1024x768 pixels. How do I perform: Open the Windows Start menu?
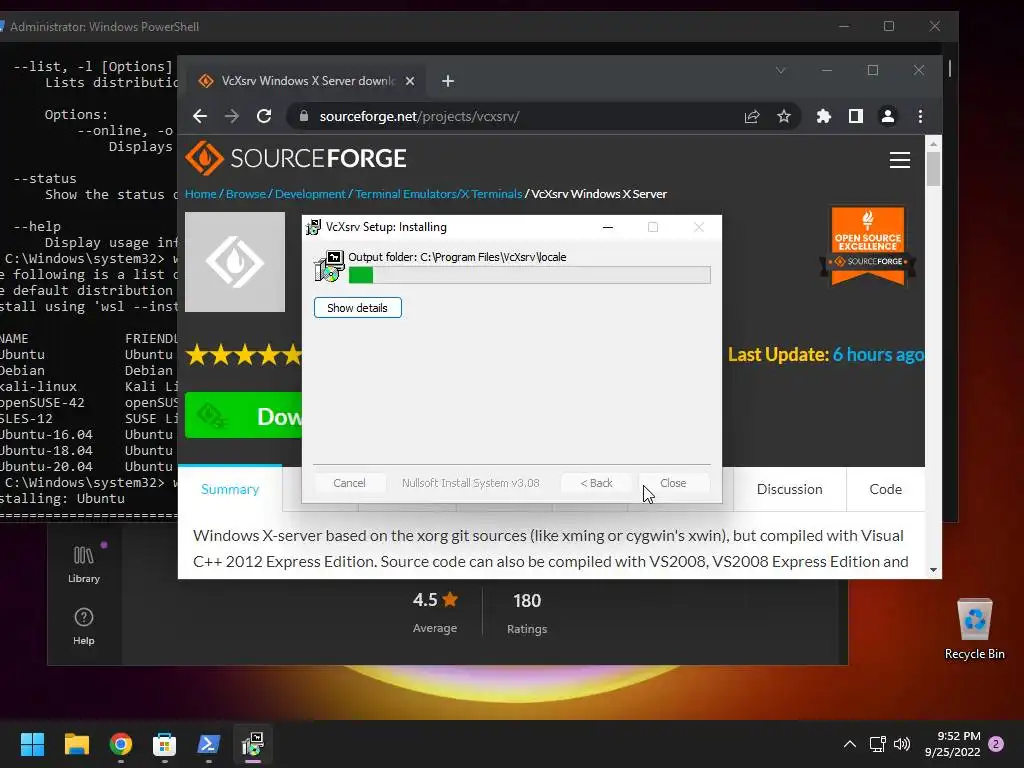32,744
